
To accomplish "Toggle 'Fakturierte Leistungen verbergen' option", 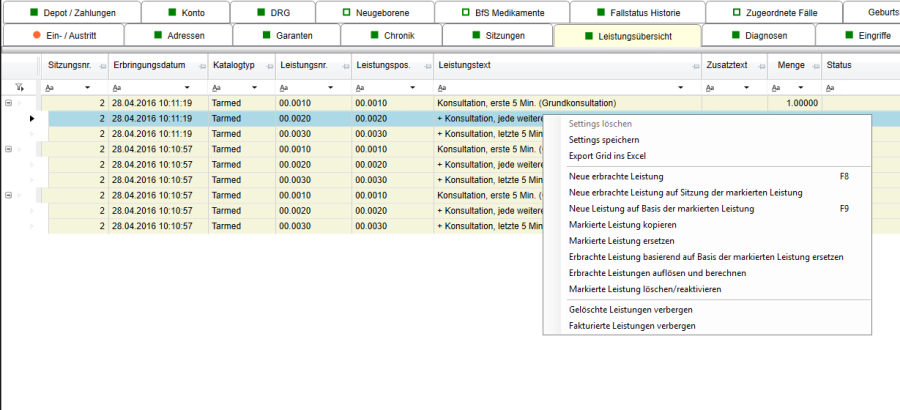I will pyautogui.click(x=630, y=325).
